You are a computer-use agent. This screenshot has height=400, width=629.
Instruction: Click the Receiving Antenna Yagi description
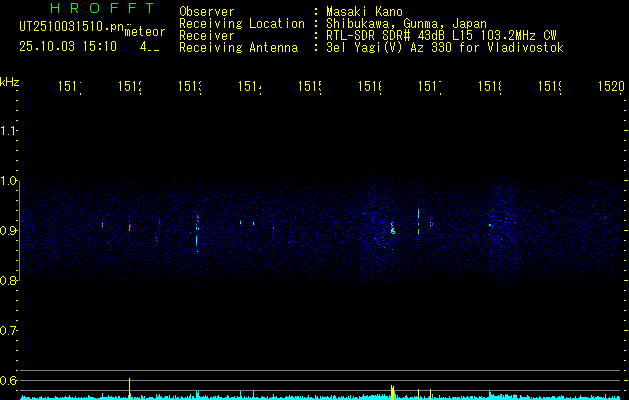pyautogui.click(x=445, y=48)
